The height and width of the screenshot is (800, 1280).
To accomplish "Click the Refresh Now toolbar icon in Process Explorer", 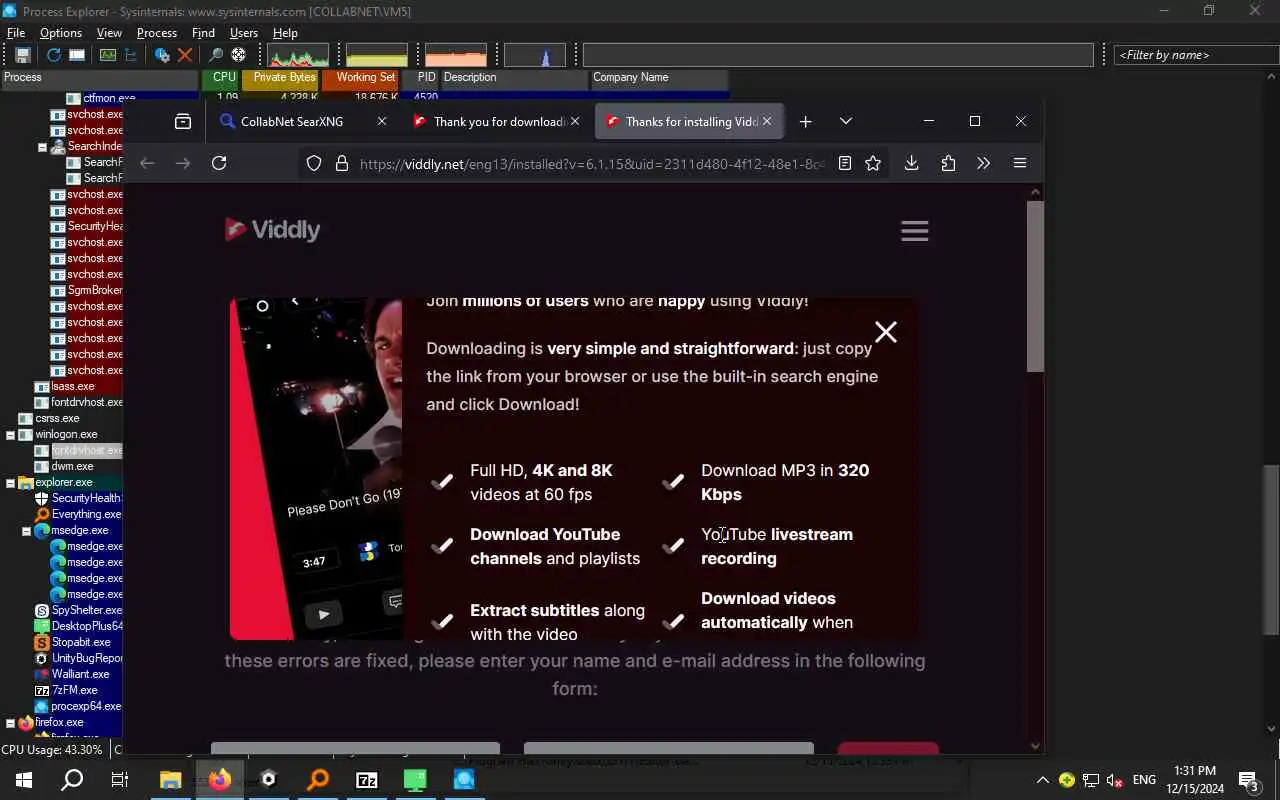I will click(54, 55).
